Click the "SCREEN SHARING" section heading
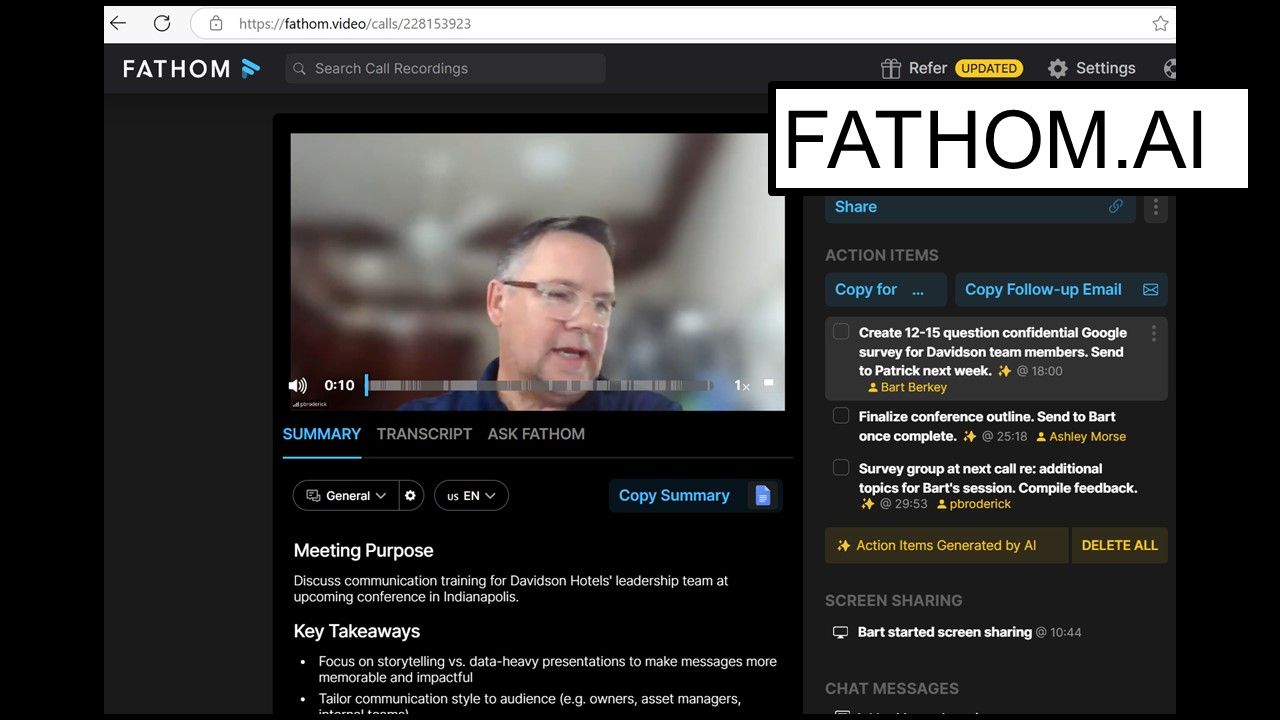The image size is (1280, 720). point(894,601)
